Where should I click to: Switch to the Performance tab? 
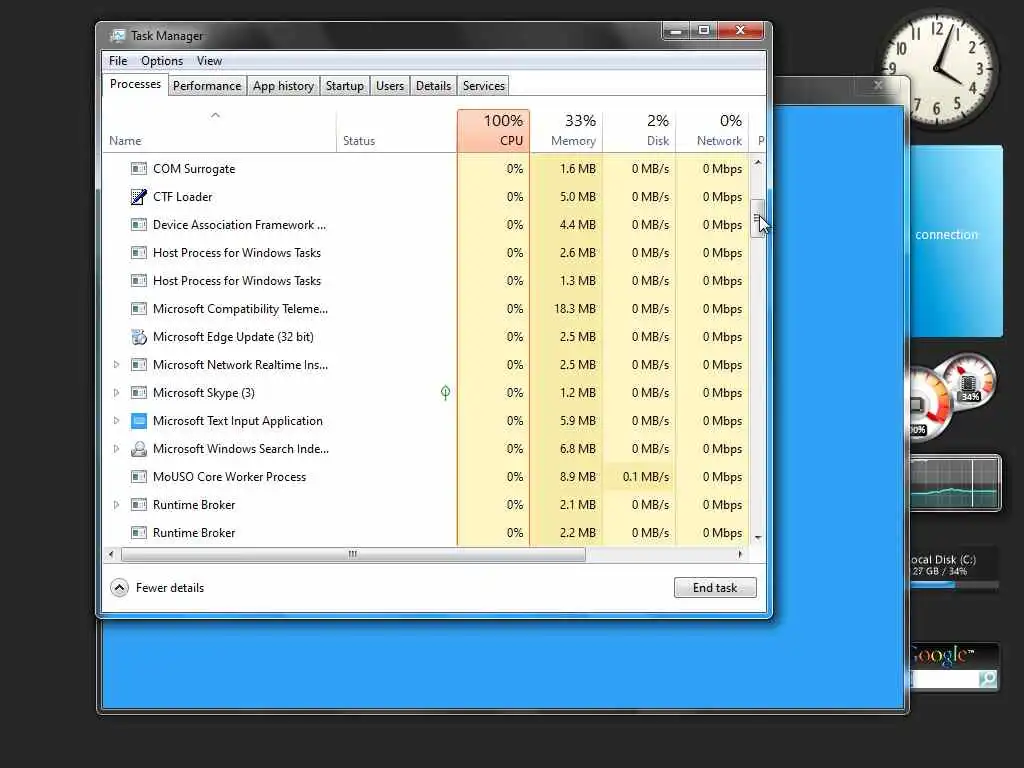click(207, 86)
